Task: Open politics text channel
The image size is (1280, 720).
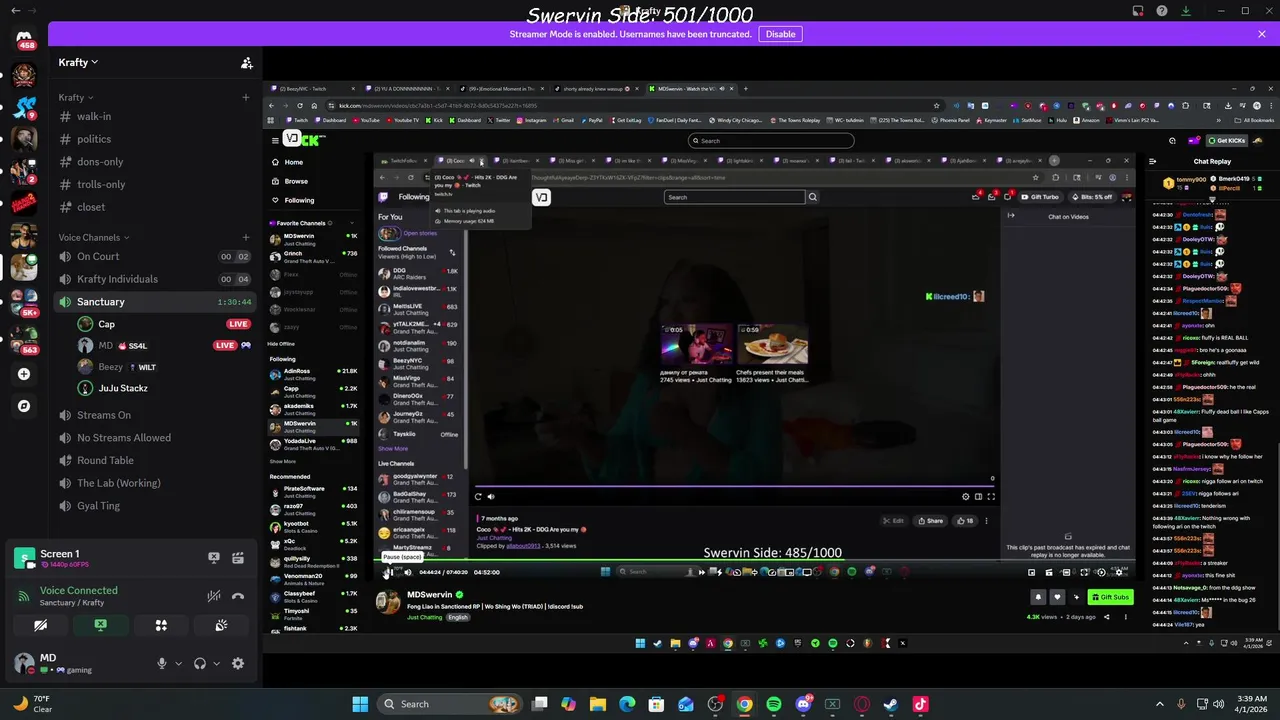Action: [155, 139]
